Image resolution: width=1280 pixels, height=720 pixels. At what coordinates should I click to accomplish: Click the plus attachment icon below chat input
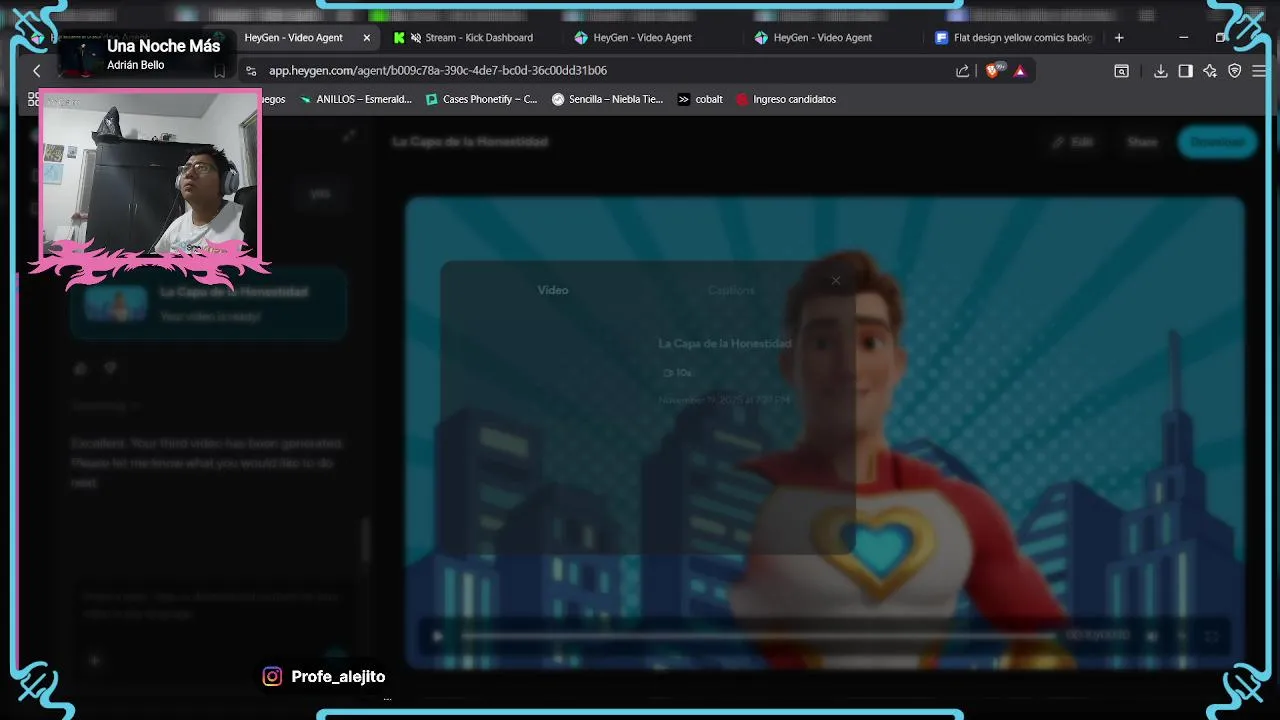coord(94,660)
